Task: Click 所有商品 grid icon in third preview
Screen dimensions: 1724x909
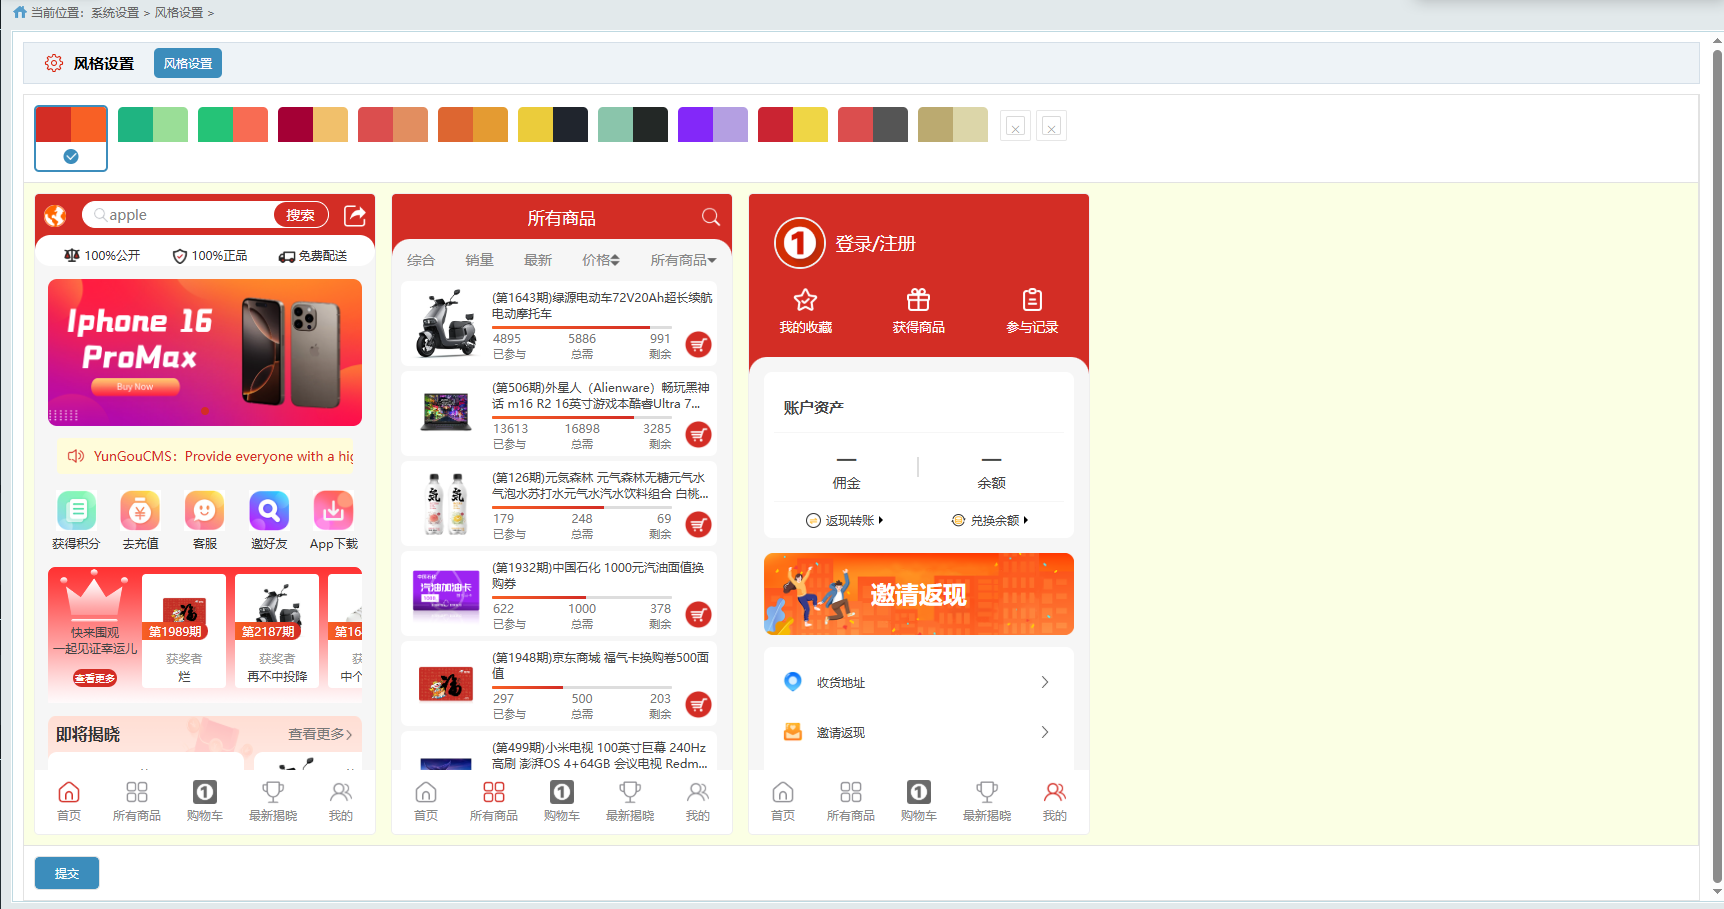Action: pos(851,792)
